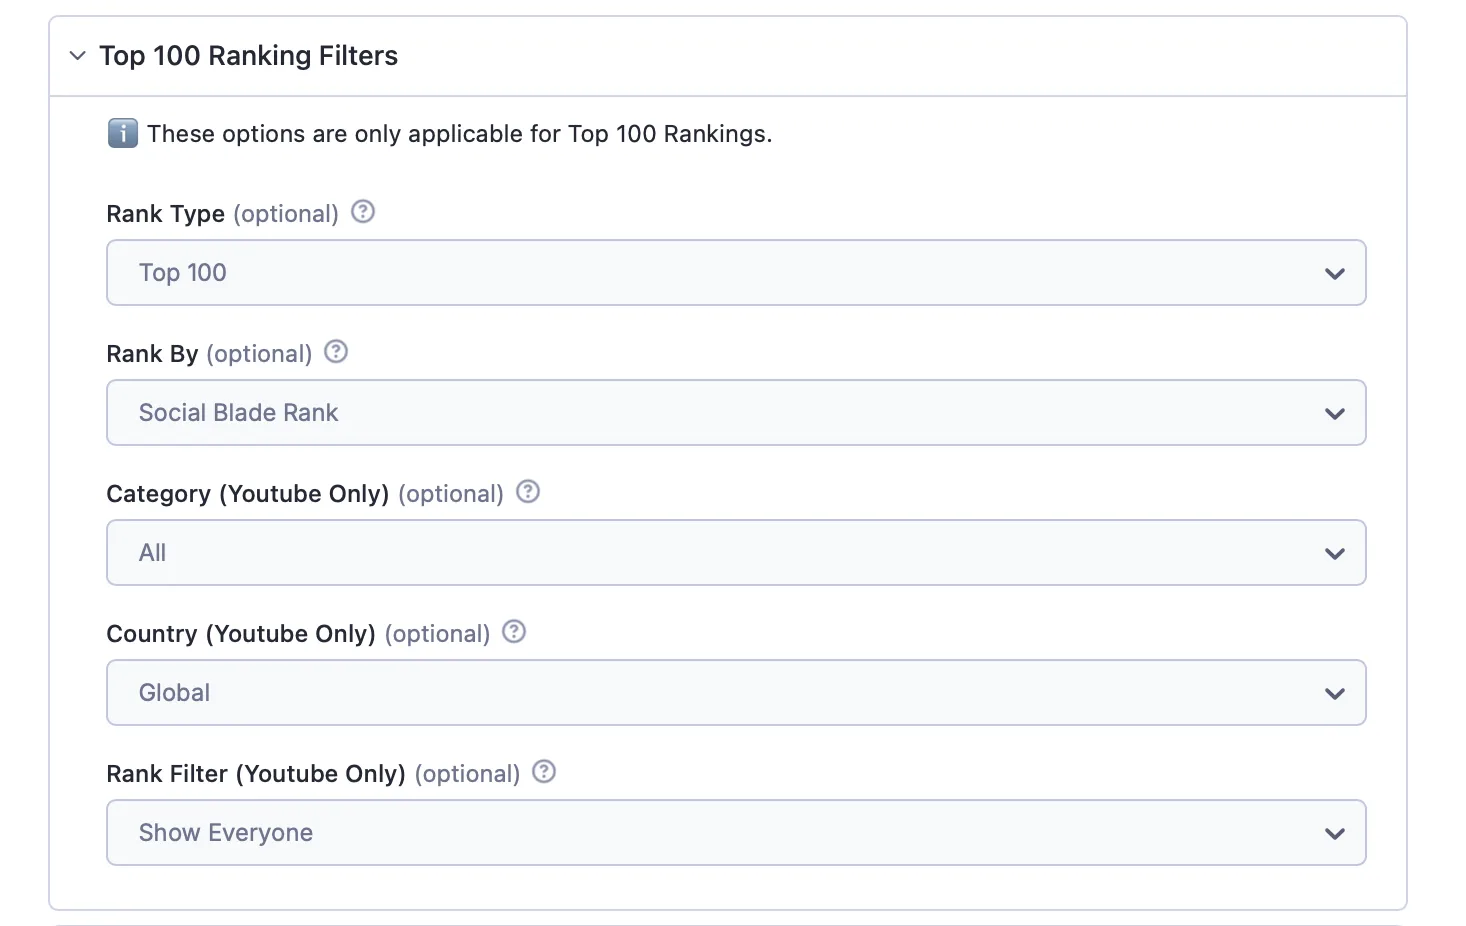Image resolution: width=1466 pixels, height=926 pixels.
Task: Click the Country (Youtube Only) label
Action: click(241, 634)
